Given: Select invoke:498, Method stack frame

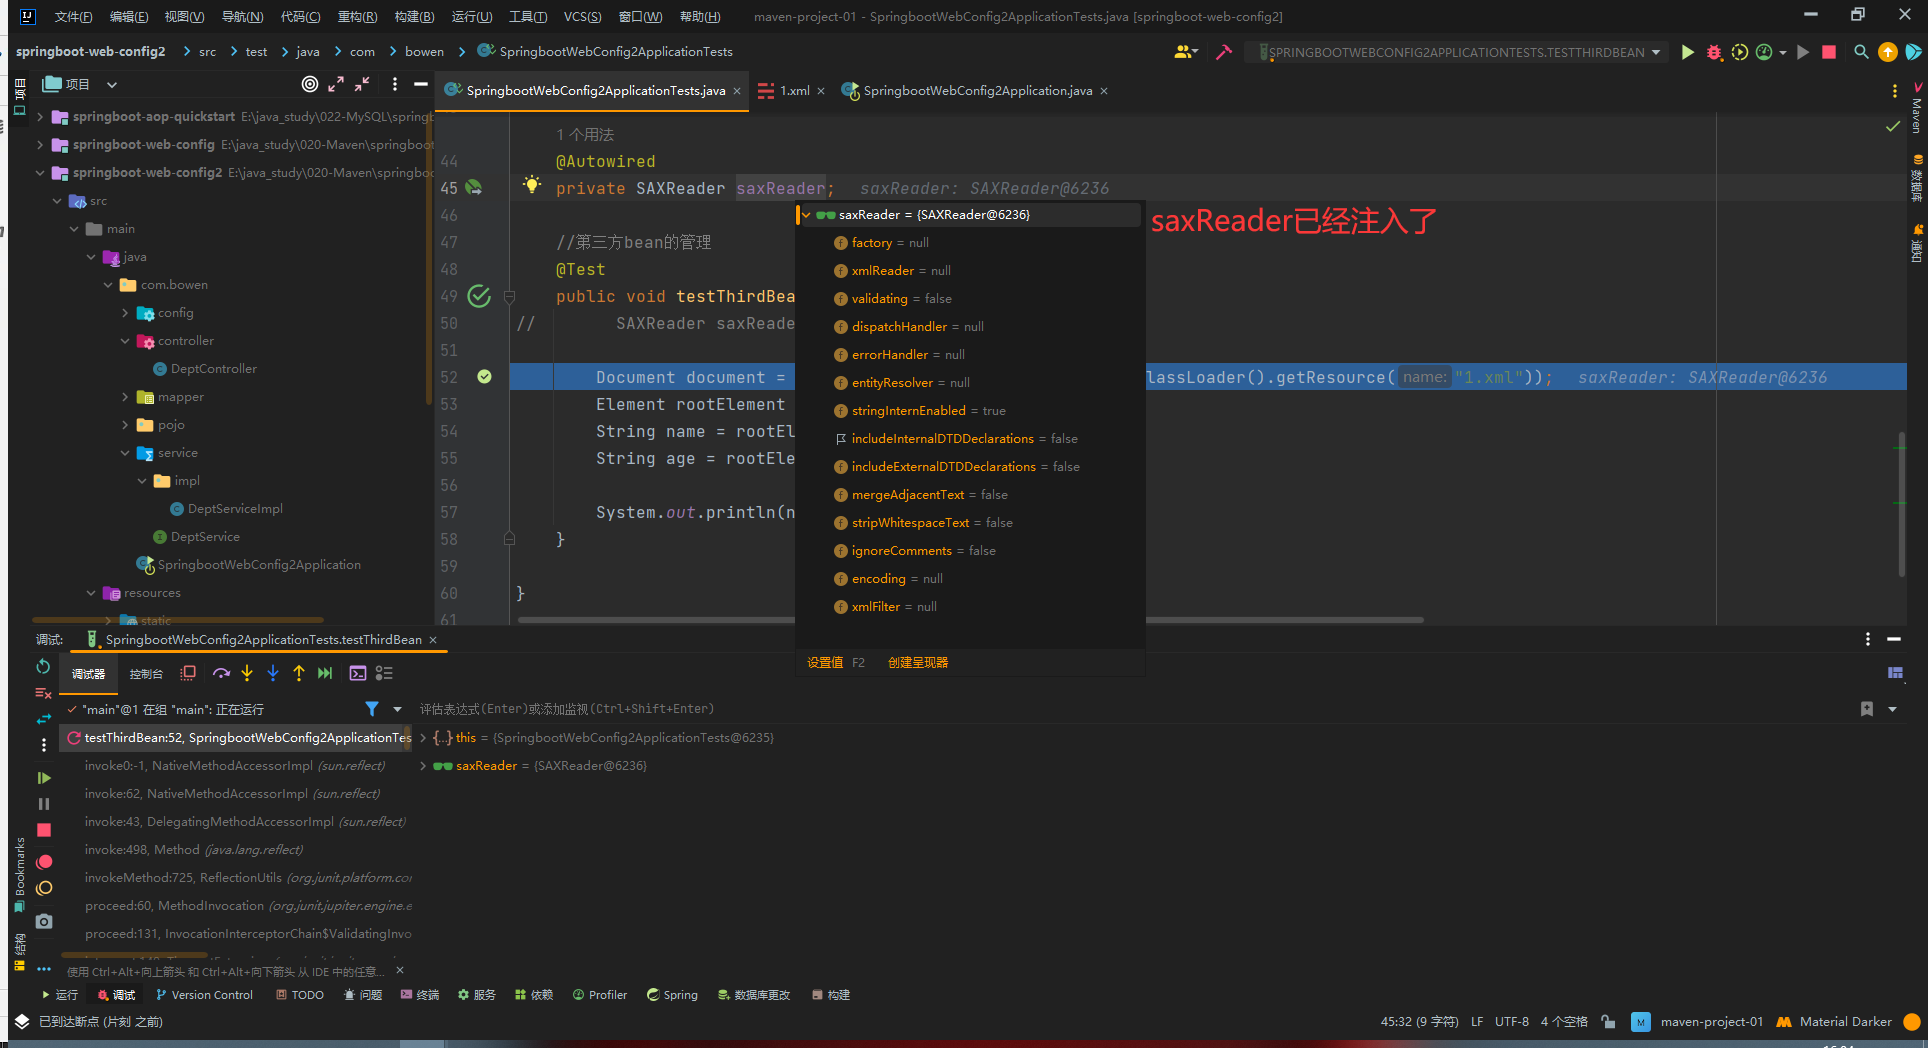Looking at the screenshot, I should [x=193, y=850].
